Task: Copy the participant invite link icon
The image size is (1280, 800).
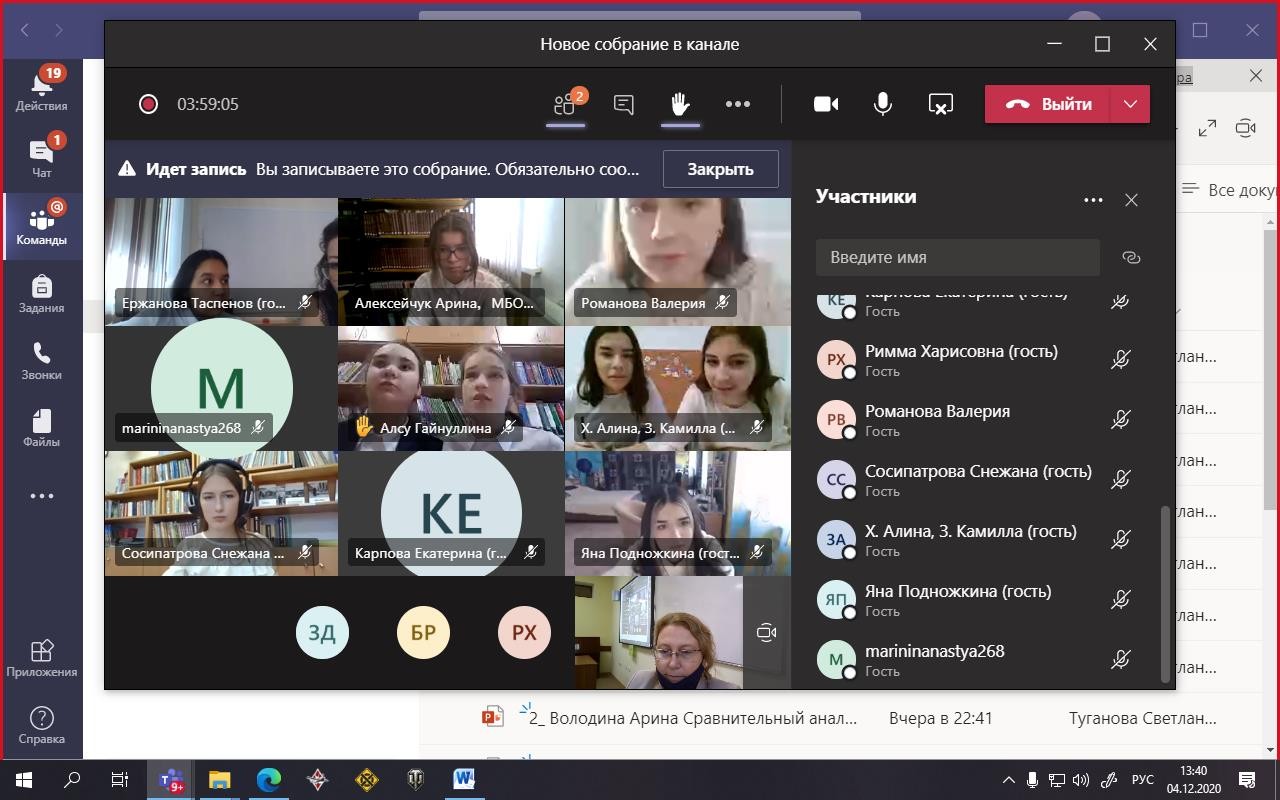Action: click(x=1131, y=257)
